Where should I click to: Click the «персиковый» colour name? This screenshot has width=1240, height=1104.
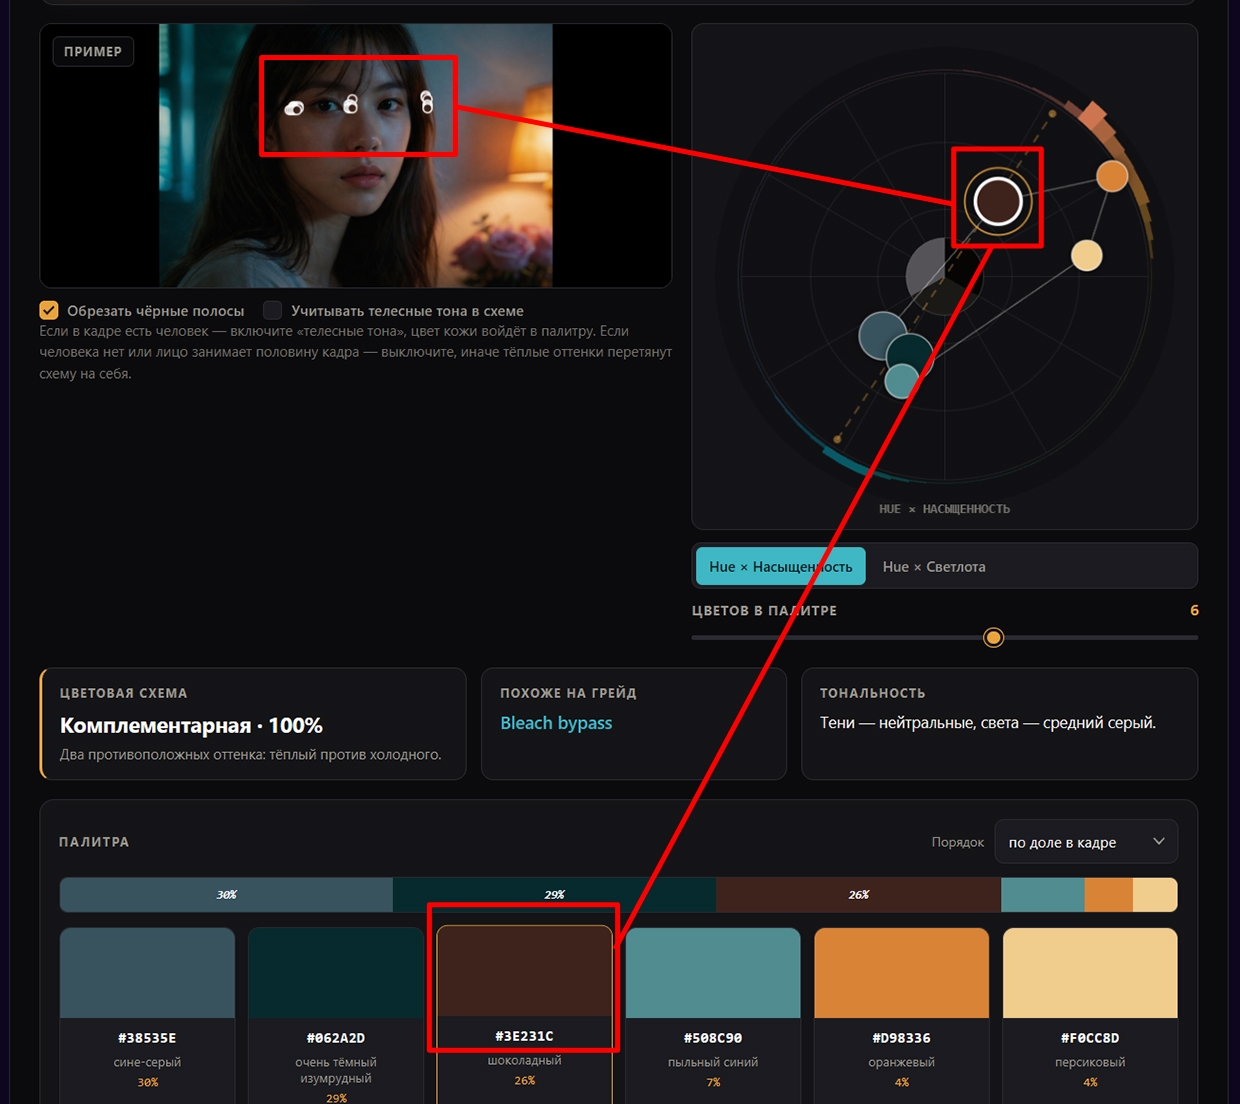click(1090, 1062)
